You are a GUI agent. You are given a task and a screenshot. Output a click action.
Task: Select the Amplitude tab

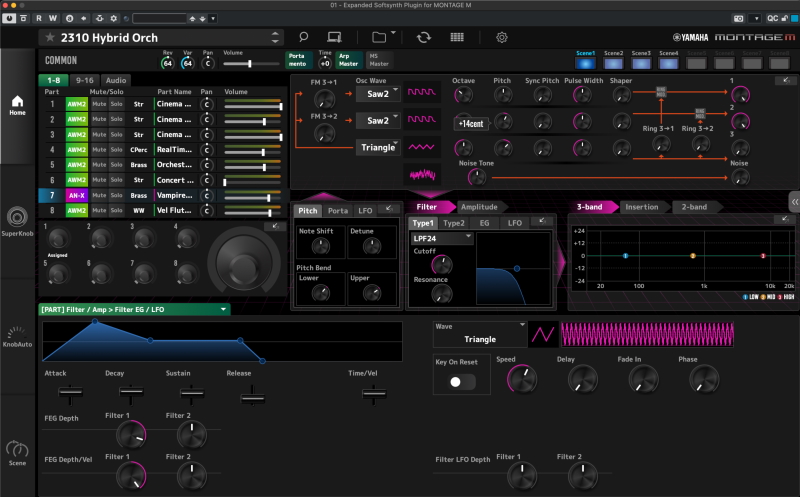tap(478, 207)
